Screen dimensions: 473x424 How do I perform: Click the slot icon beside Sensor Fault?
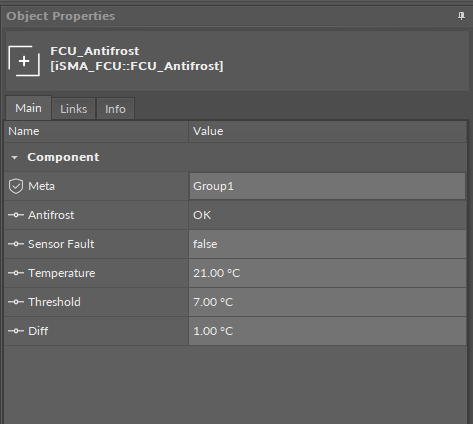(16, 244)
